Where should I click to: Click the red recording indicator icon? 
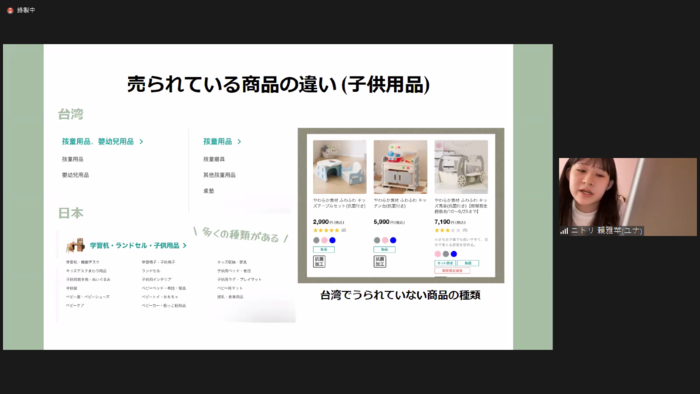pyautogui.click(x=10, y=10)
